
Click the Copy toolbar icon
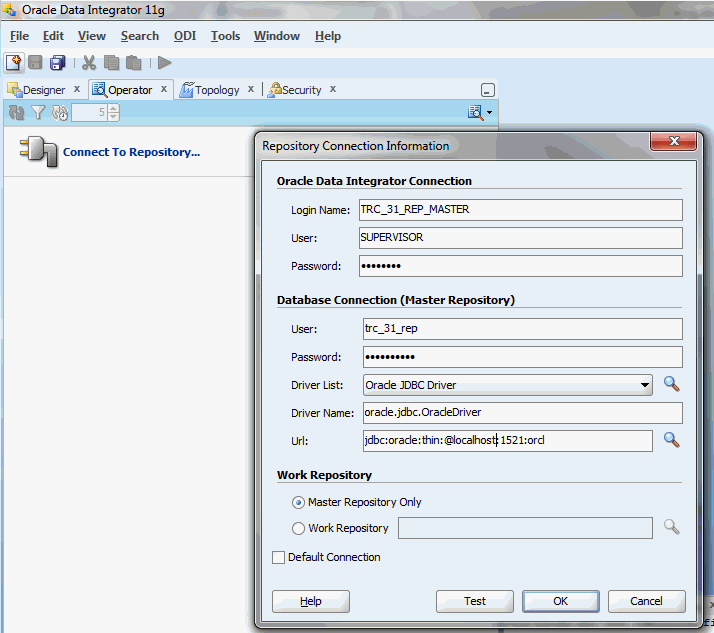coord(111,62)
